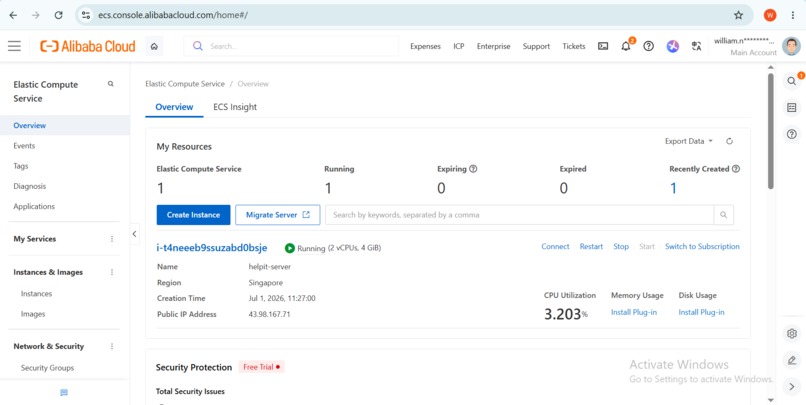The image size is (806, 405).
Task: Click the instance search magnifier button
Action: point(724,215)
